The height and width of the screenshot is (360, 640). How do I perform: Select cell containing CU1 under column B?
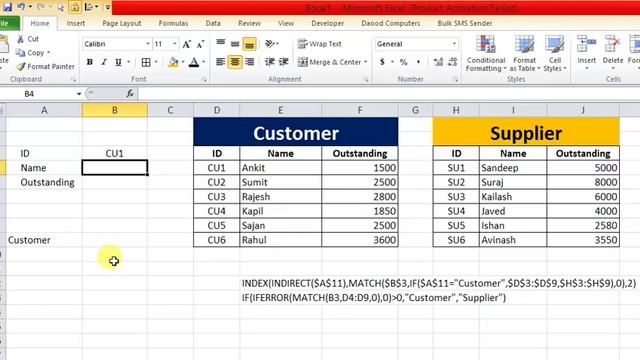pyautogui.click(x=115, y=153)
